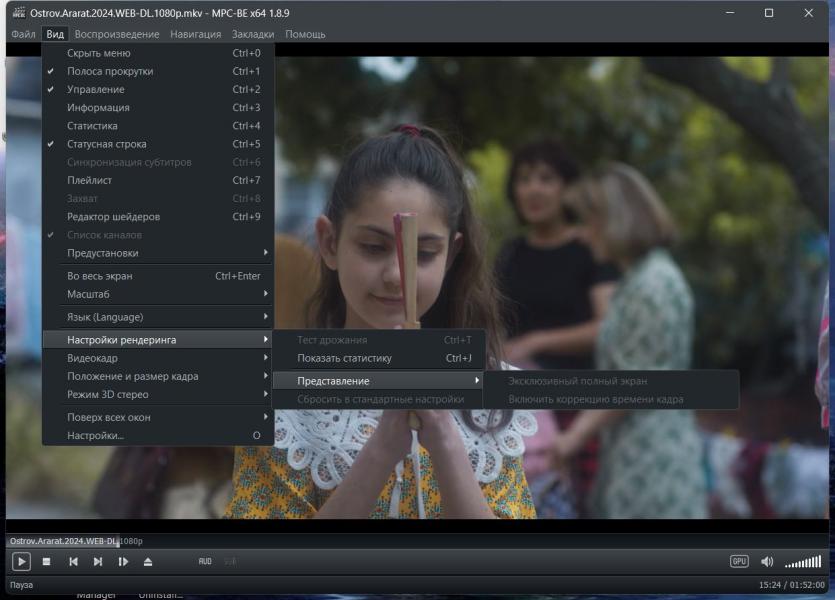Uncheck 'Управление' in the Вид menu
The image size is (835, 600).
click(96, 89)
